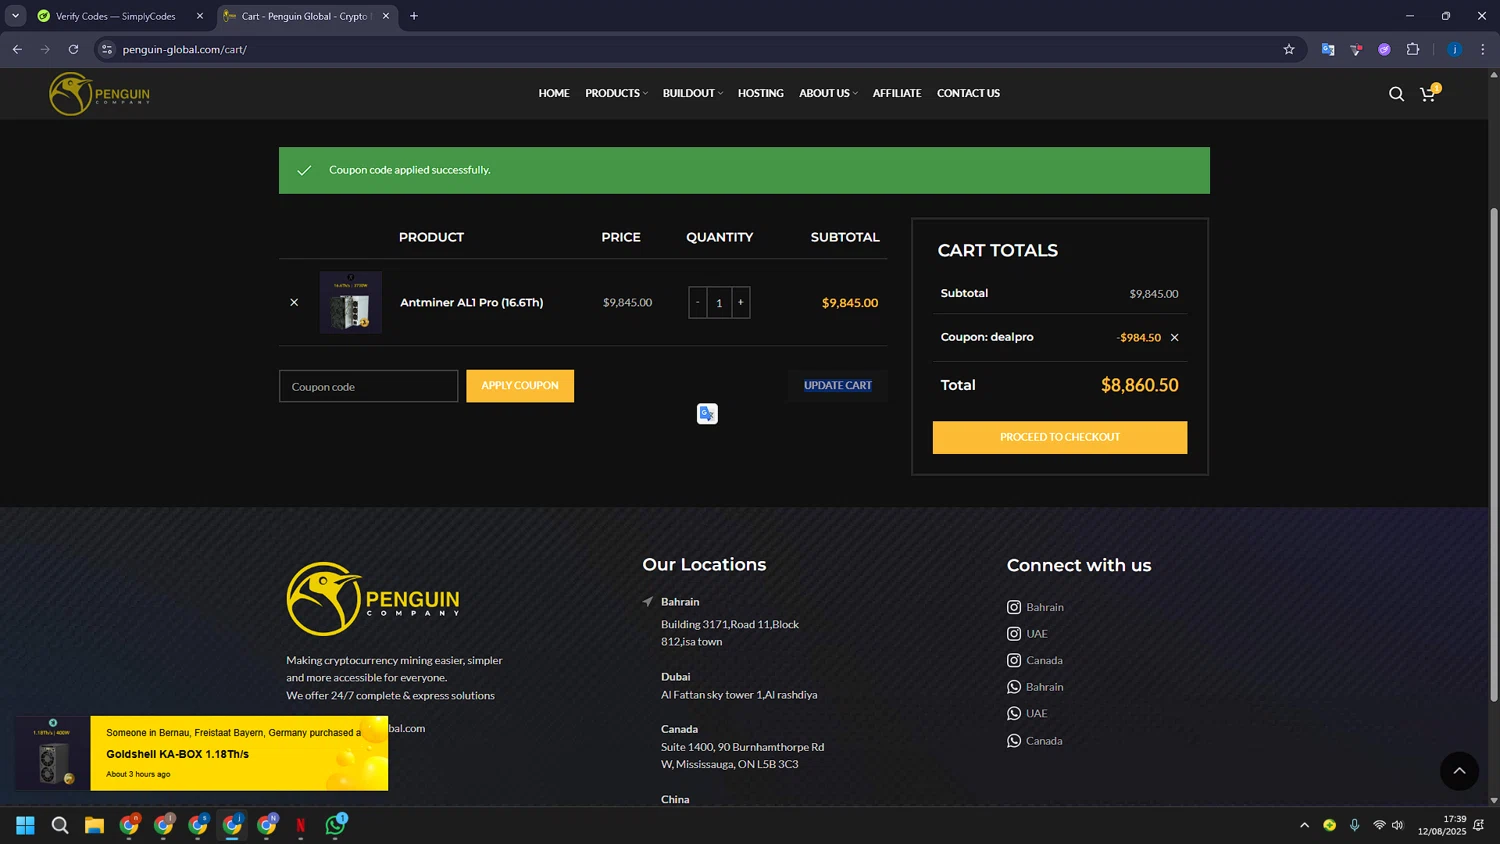Open Bahrain Instagram link
The height and width of the screenshot is (844, 1500).
pos(1035,607)
